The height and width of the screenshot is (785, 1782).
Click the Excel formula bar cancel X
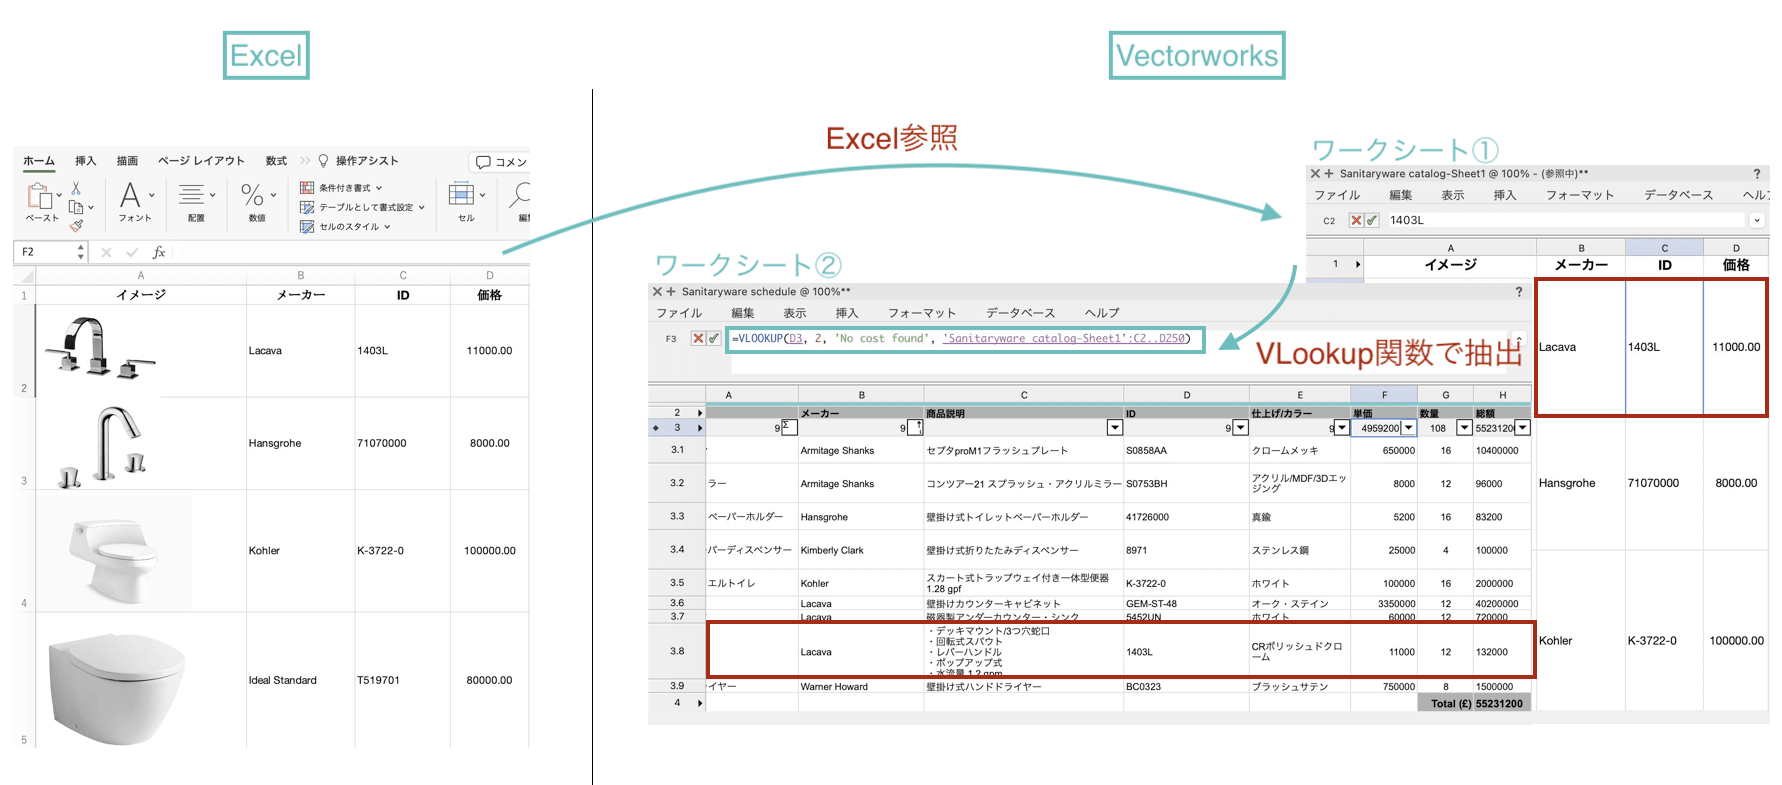(106, 253)
